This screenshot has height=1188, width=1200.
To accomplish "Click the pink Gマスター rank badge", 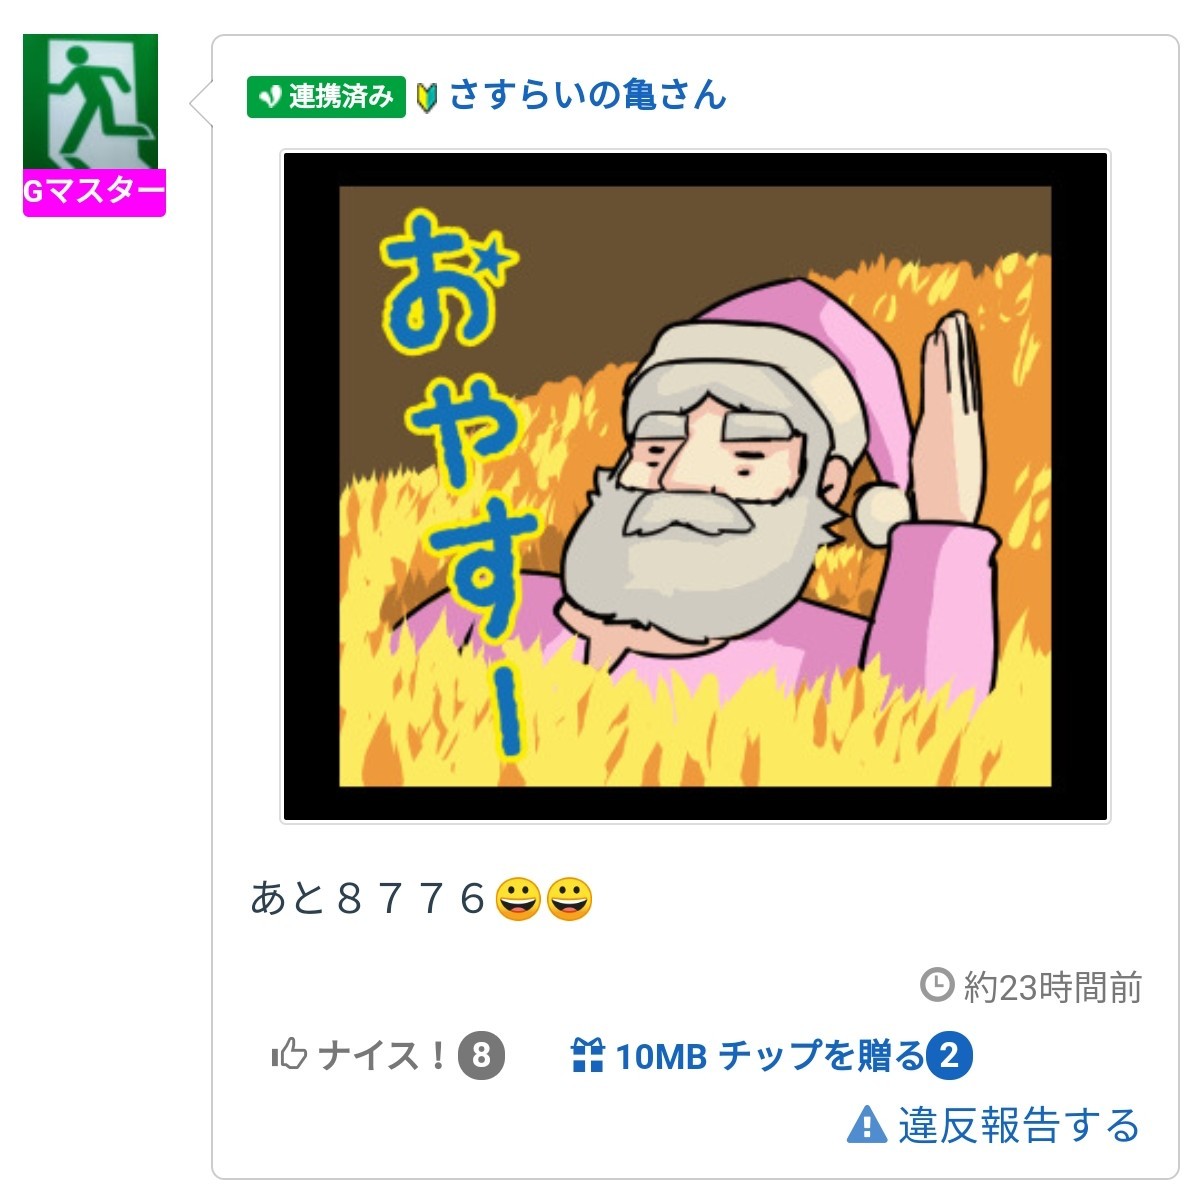I will coord(94,192).
